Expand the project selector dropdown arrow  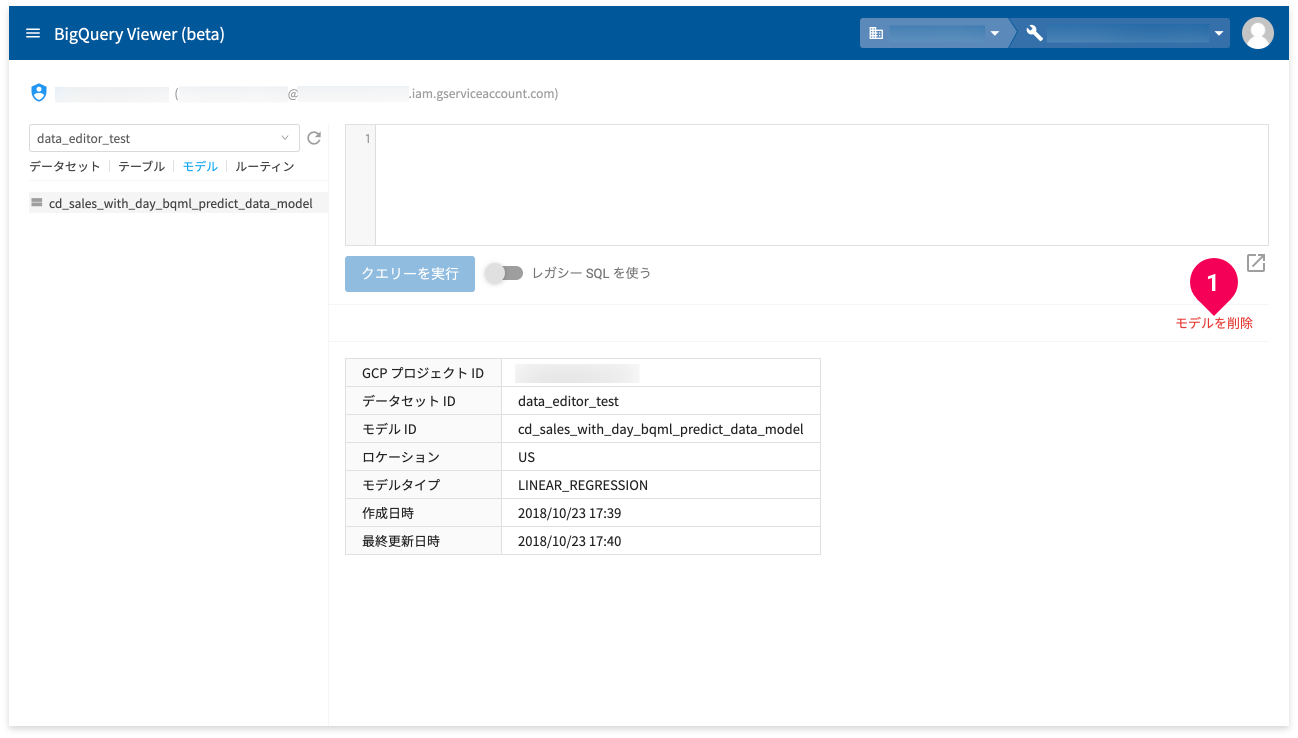[1219, 34]
